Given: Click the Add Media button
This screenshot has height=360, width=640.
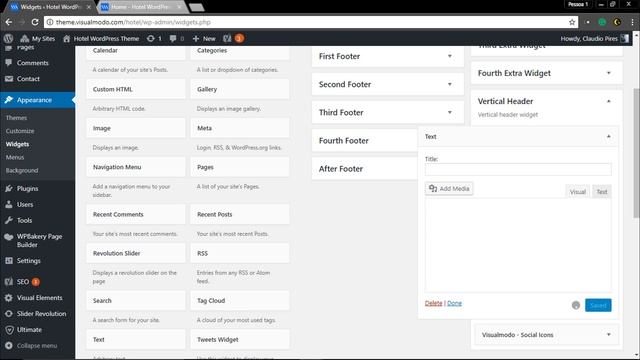Looking at the screenshot, I should click(449, 189).
